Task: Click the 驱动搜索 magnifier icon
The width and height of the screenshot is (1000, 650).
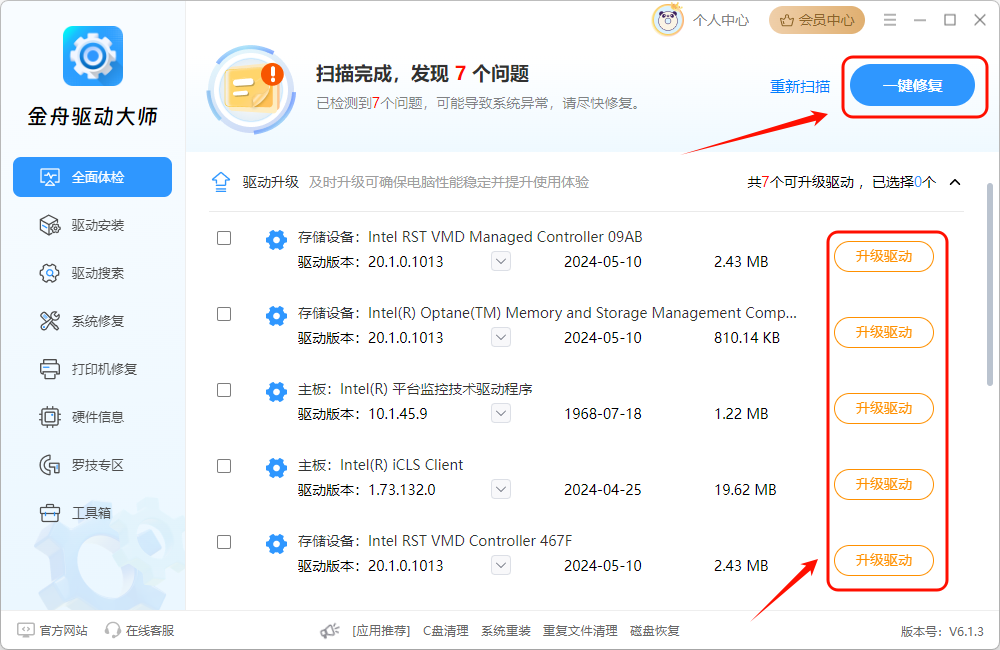Action: pyautogui.click(x=50, y=273)
